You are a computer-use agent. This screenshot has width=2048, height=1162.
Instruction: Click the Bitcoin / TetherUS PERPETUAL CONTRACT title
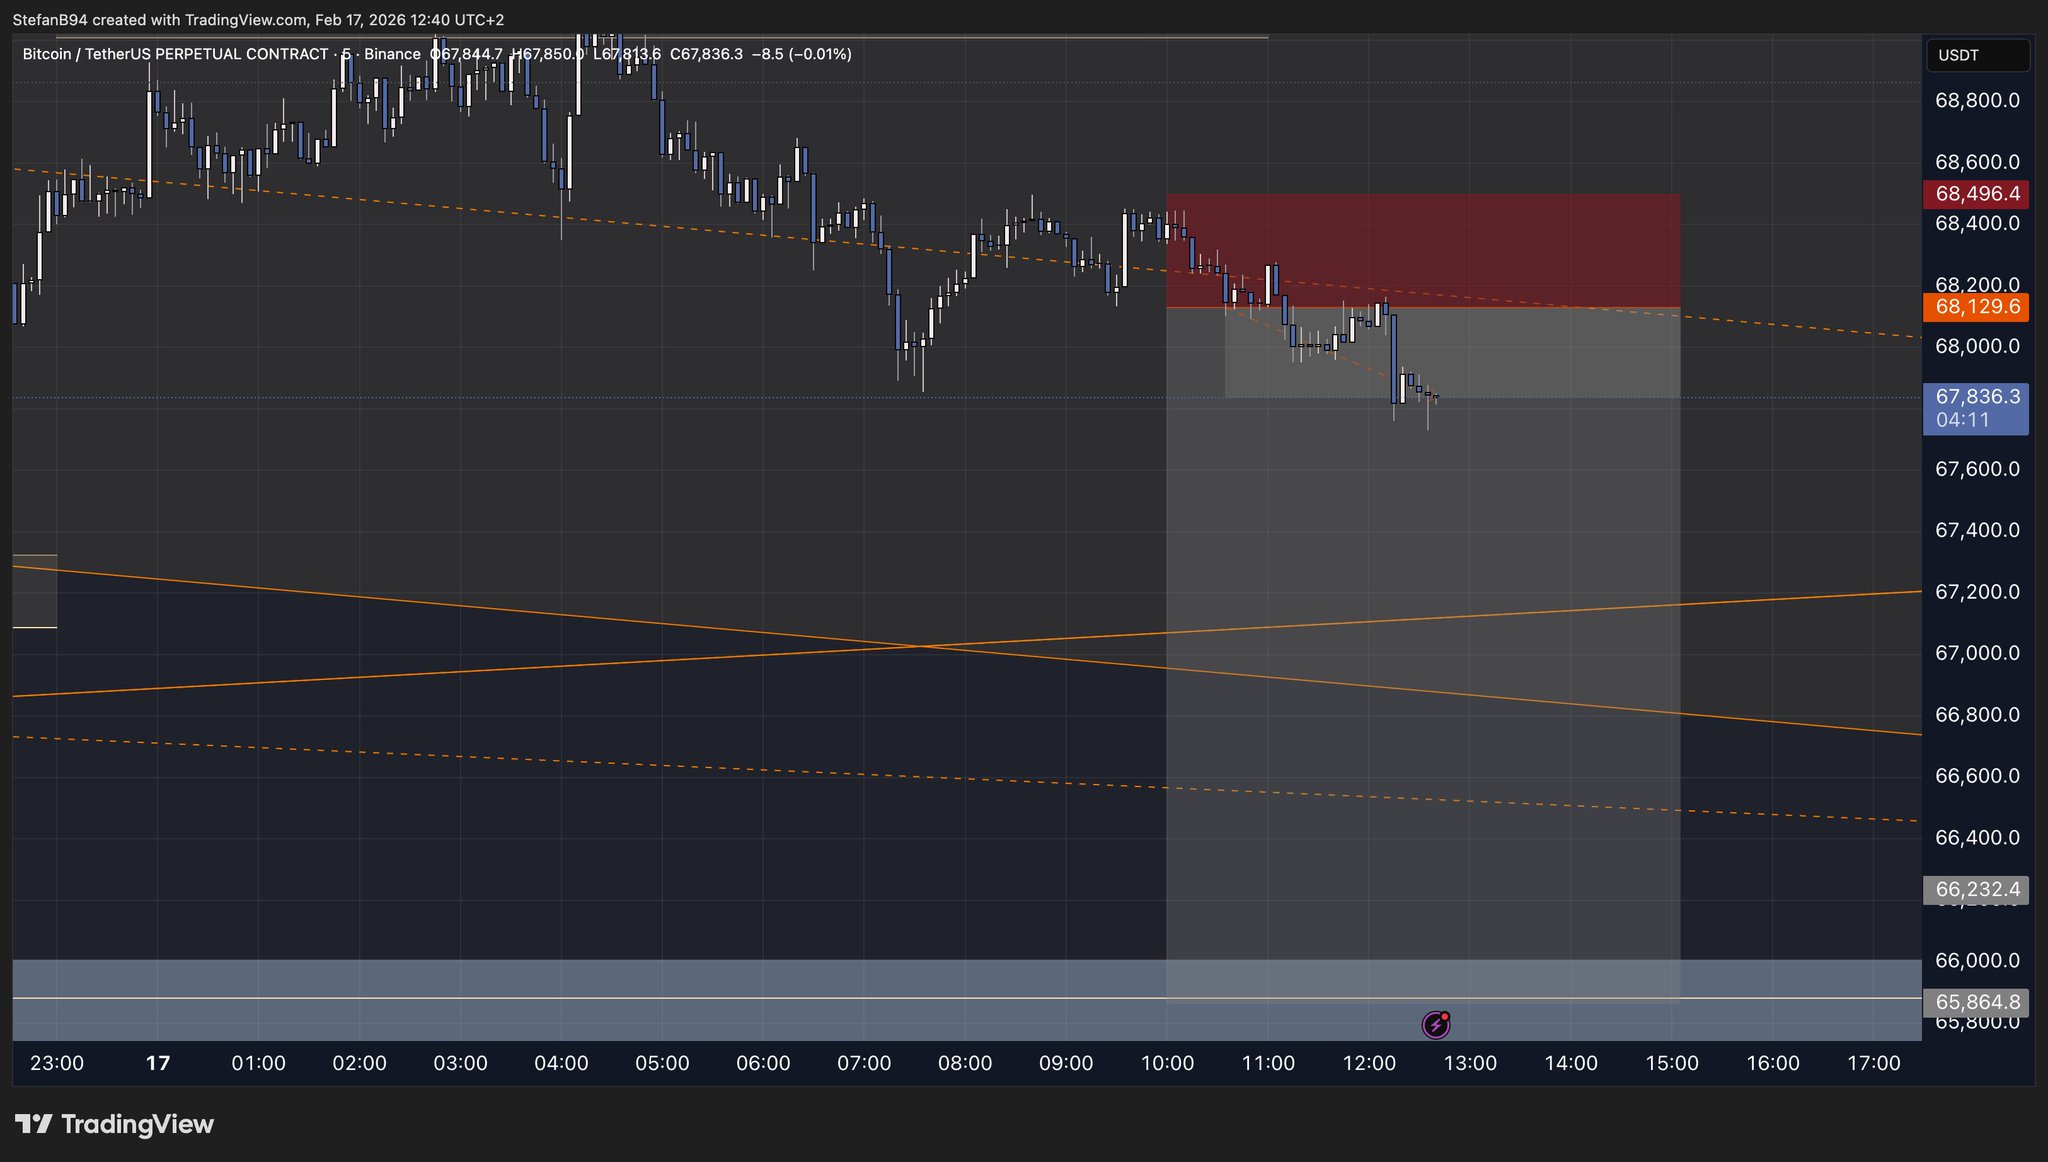(x=175, y=54)
